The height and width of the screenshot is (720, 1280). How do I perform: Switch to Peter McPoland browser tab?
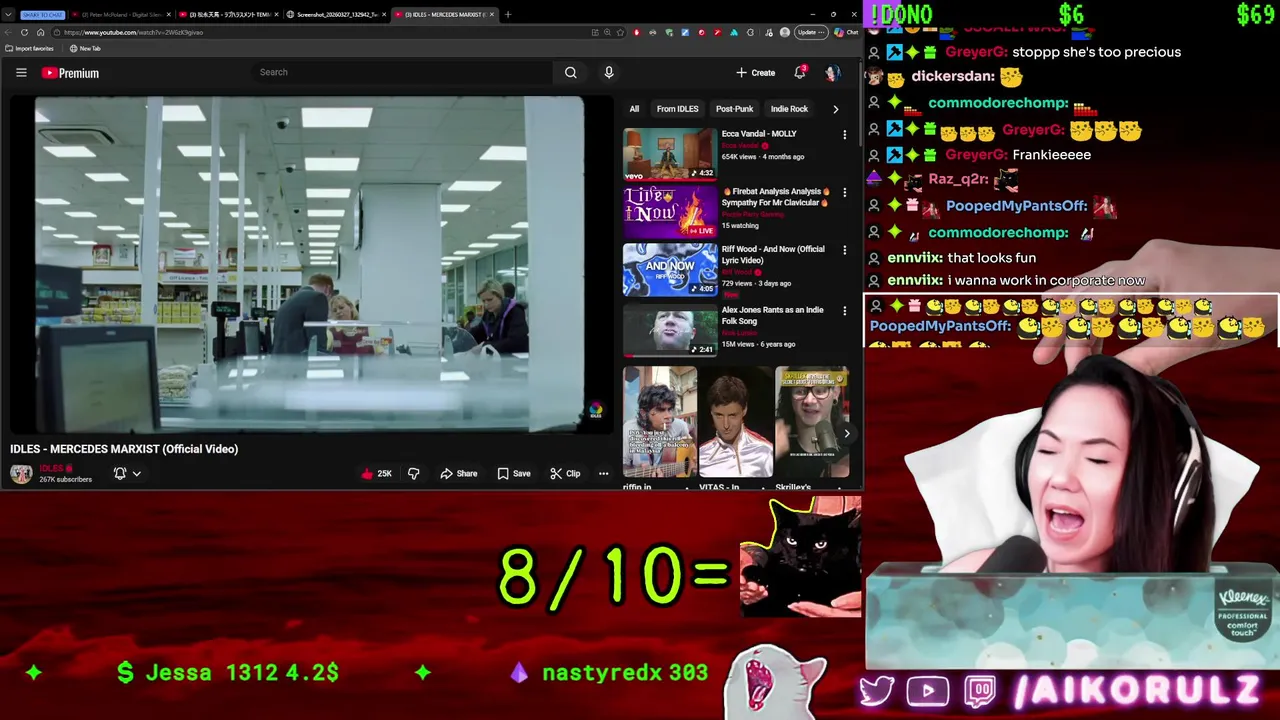[x=120, y=15]
